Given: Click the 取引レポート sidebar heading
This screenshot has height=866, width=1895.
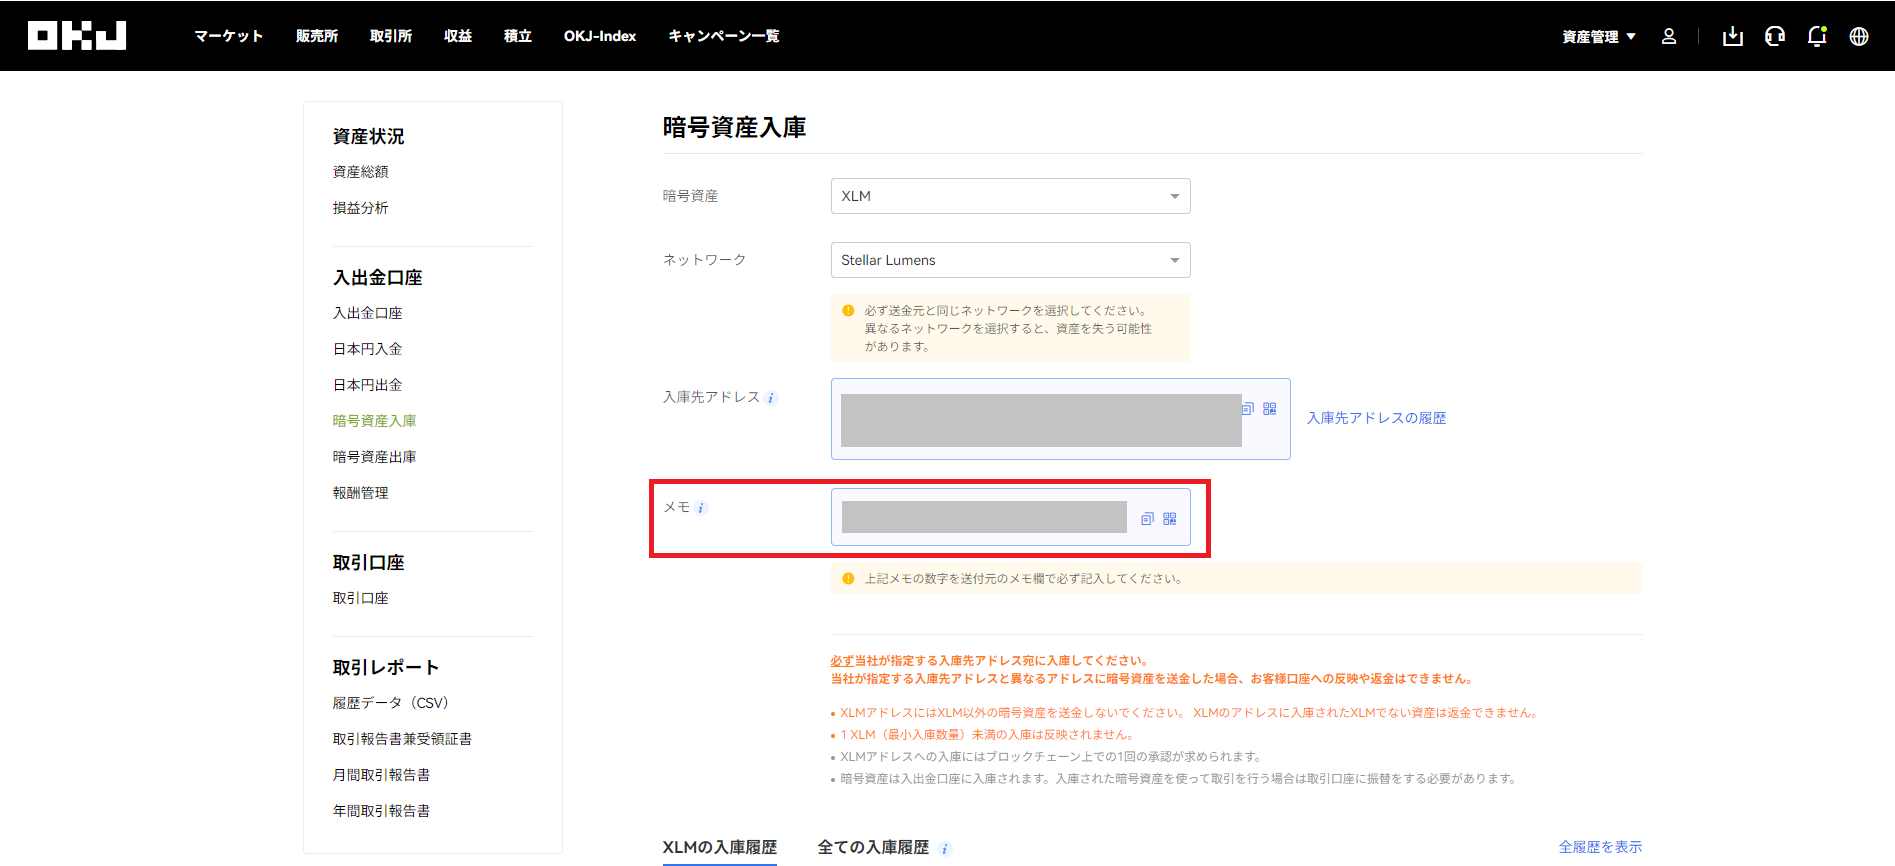Looking at the screenshot, I should point(386,667).
